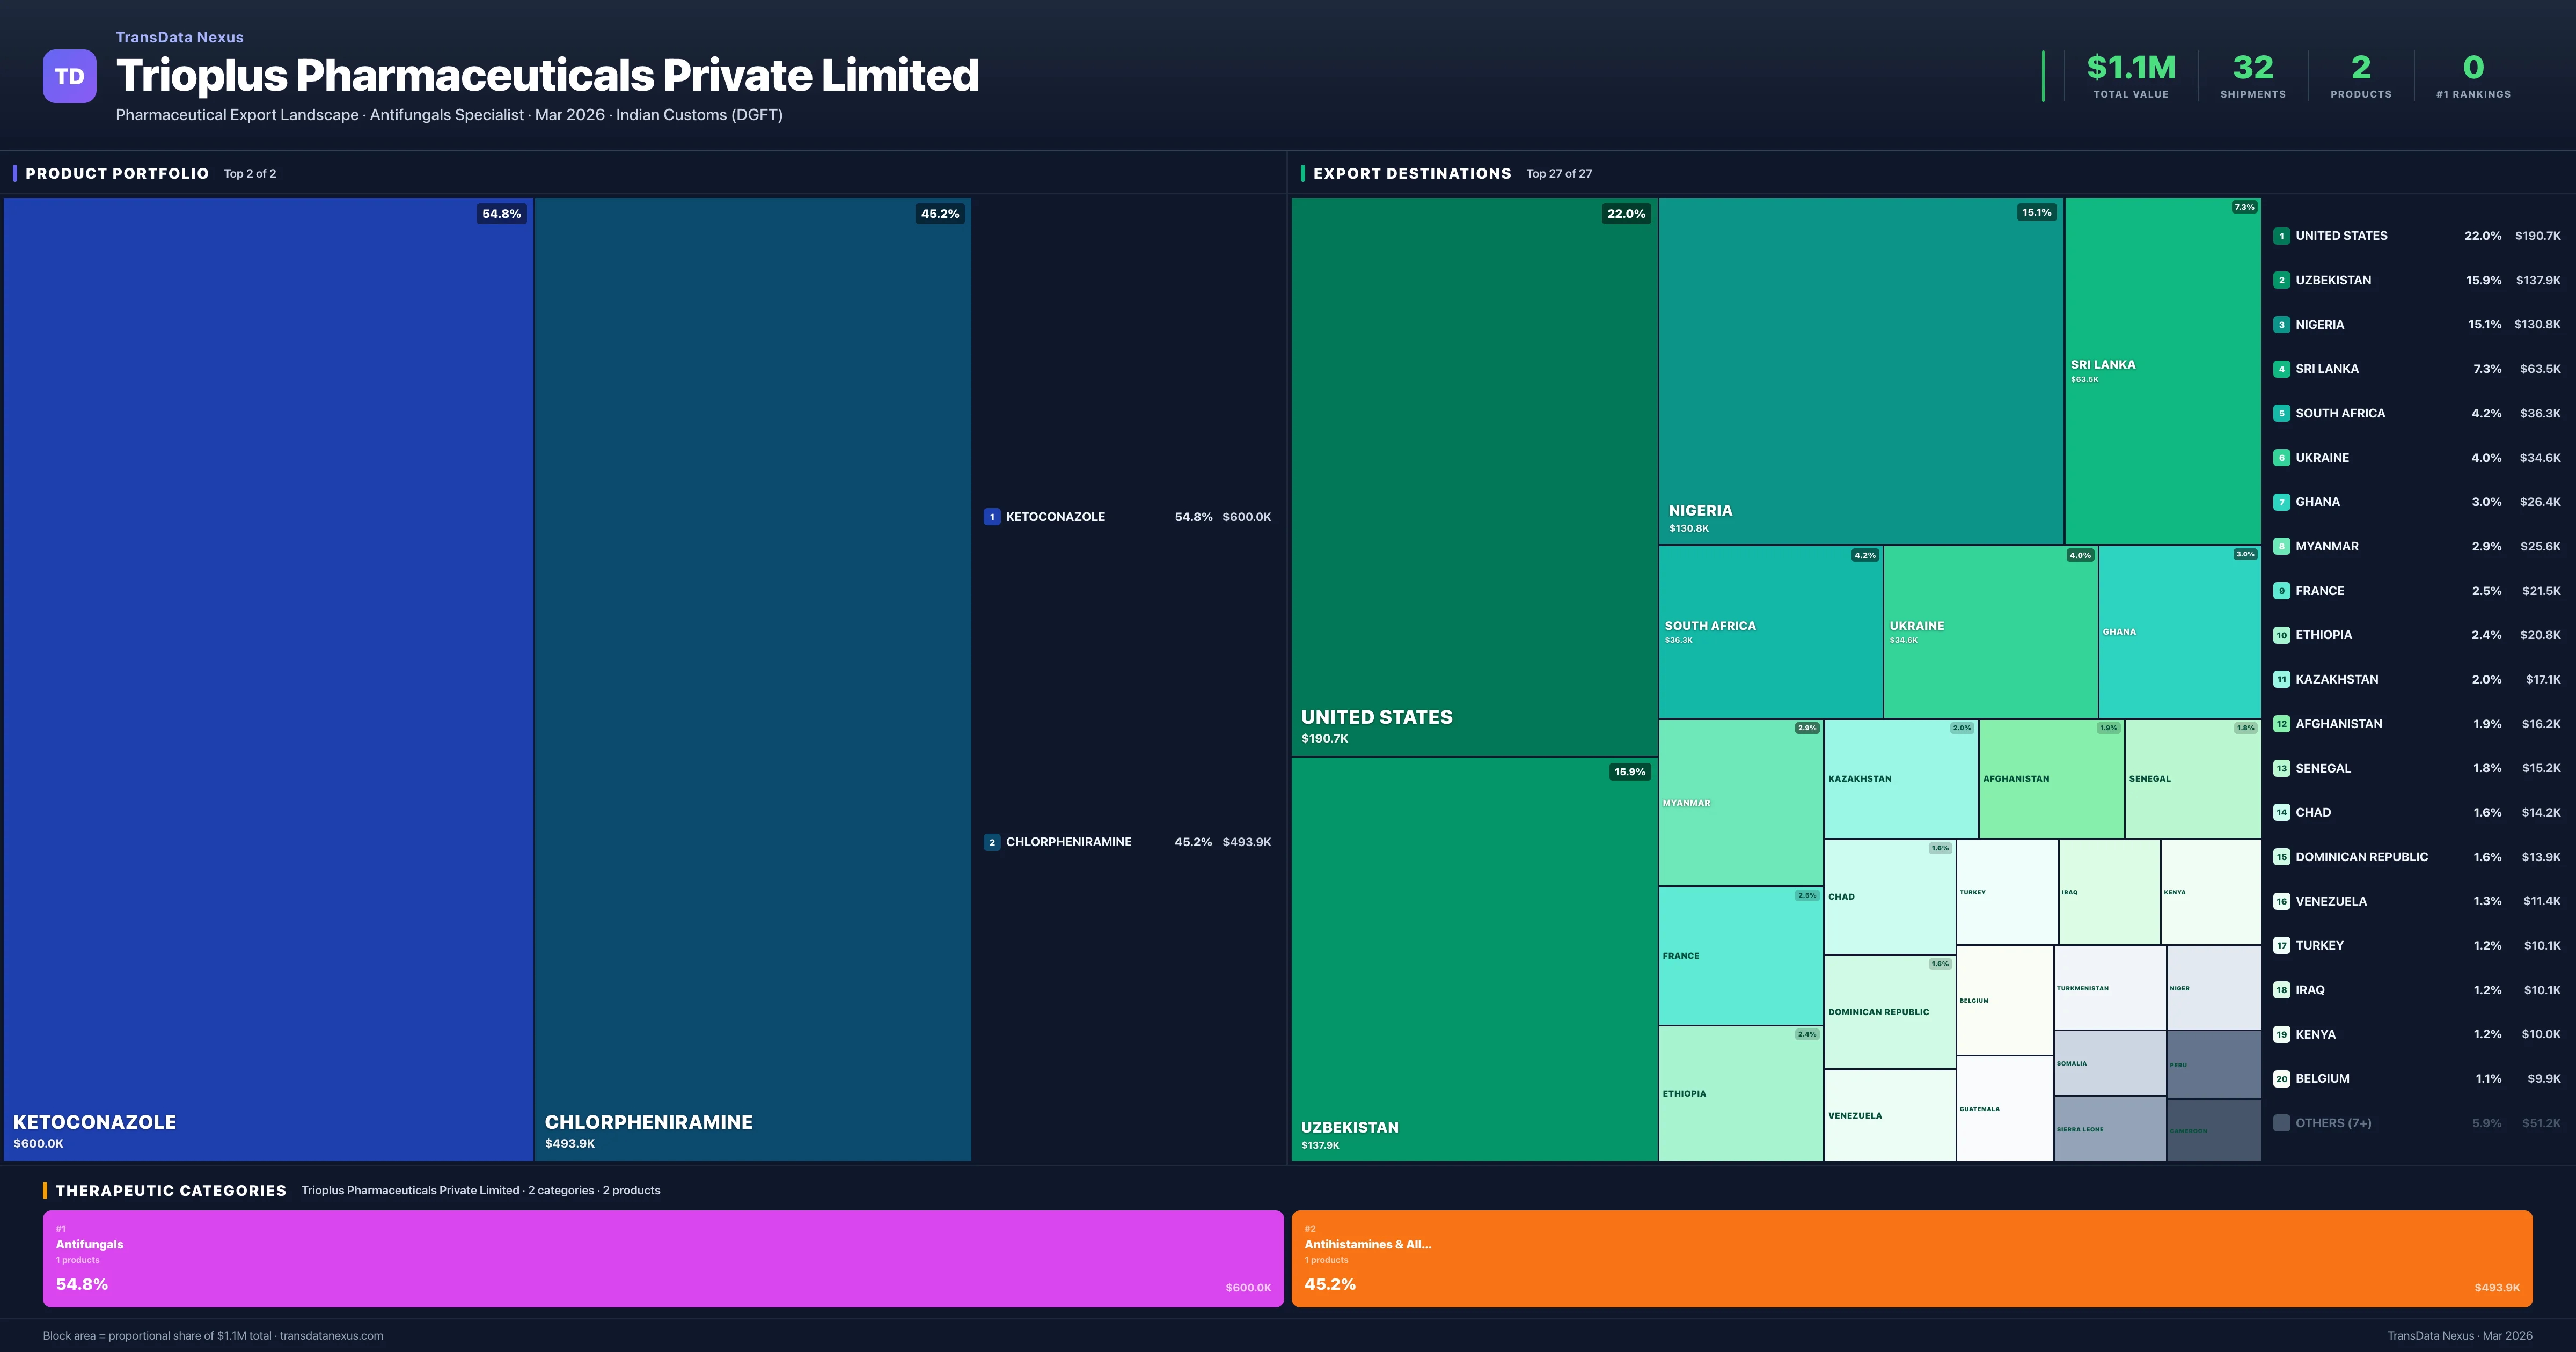Select the Sri Lanka treemap tile

point(2162,370)
